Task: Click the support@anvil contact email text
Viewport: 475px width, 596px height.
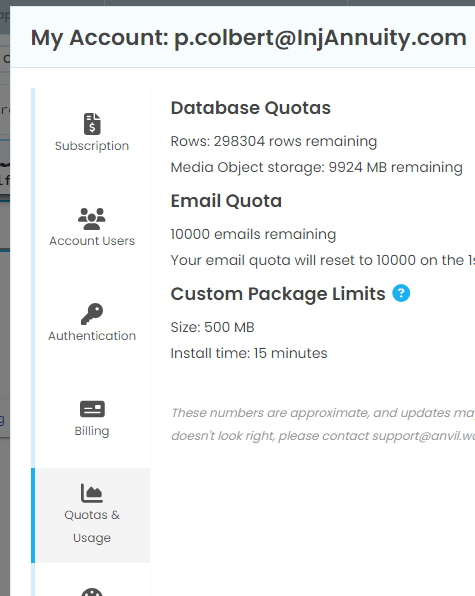Action: (423, 436)
